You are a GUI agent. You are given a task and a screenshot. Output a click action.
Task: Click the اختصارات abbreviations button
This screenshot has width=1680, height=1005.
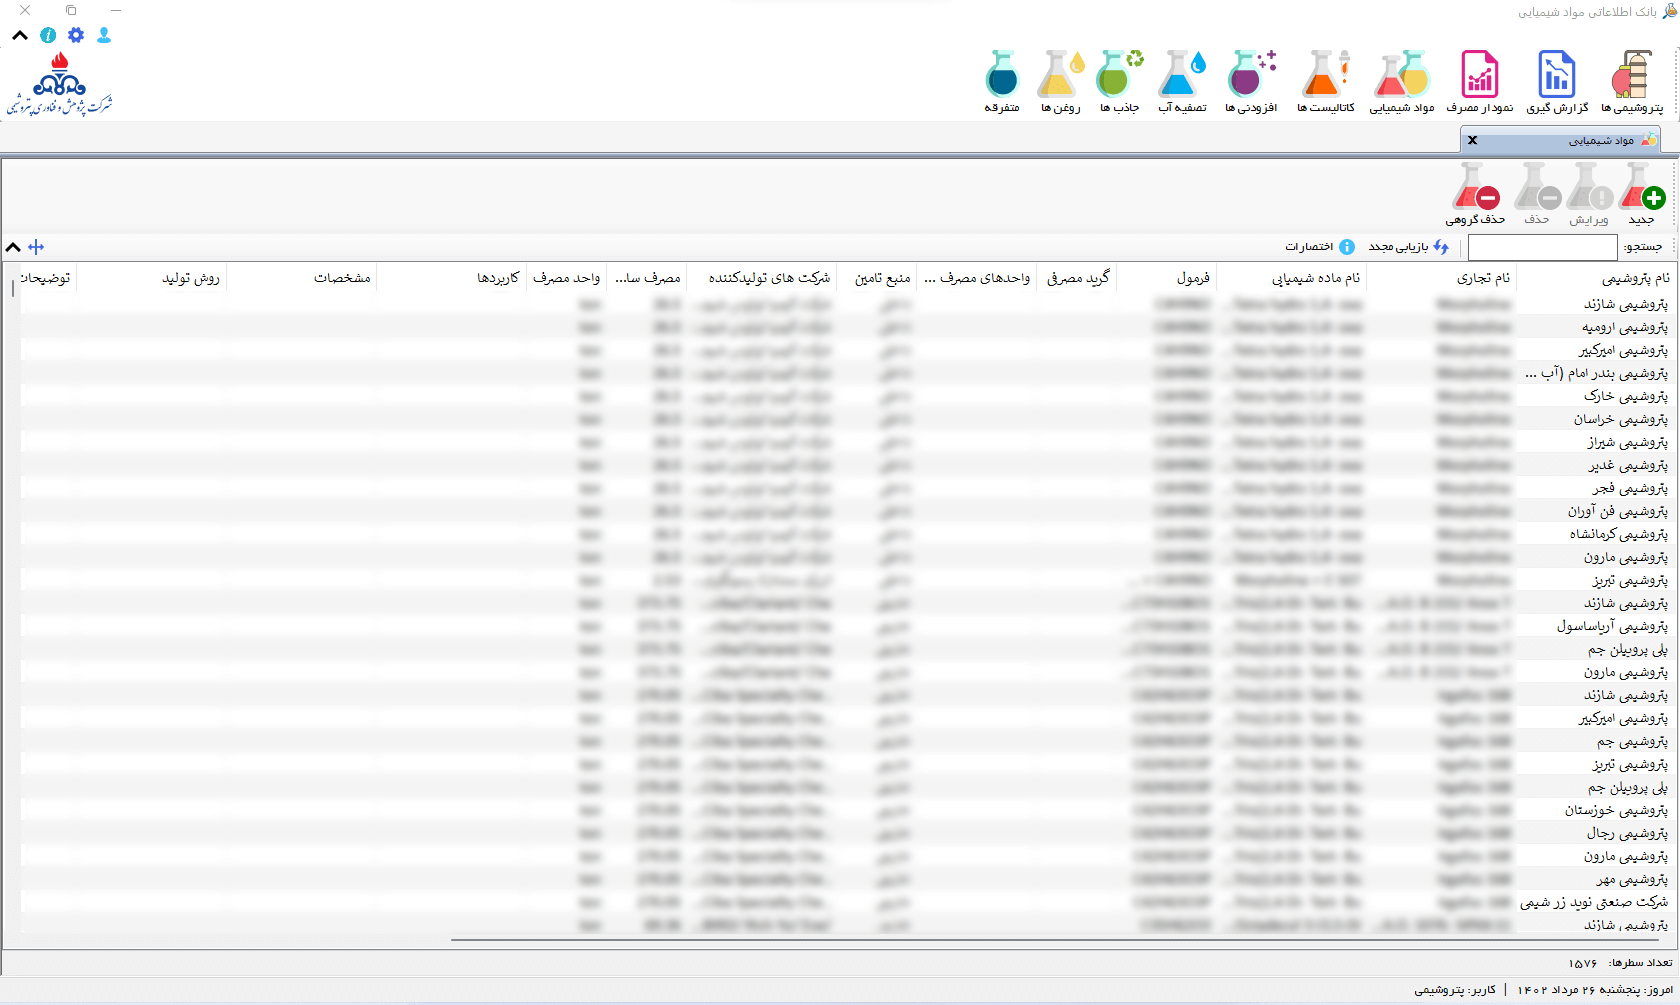(x=1319, y=247)
